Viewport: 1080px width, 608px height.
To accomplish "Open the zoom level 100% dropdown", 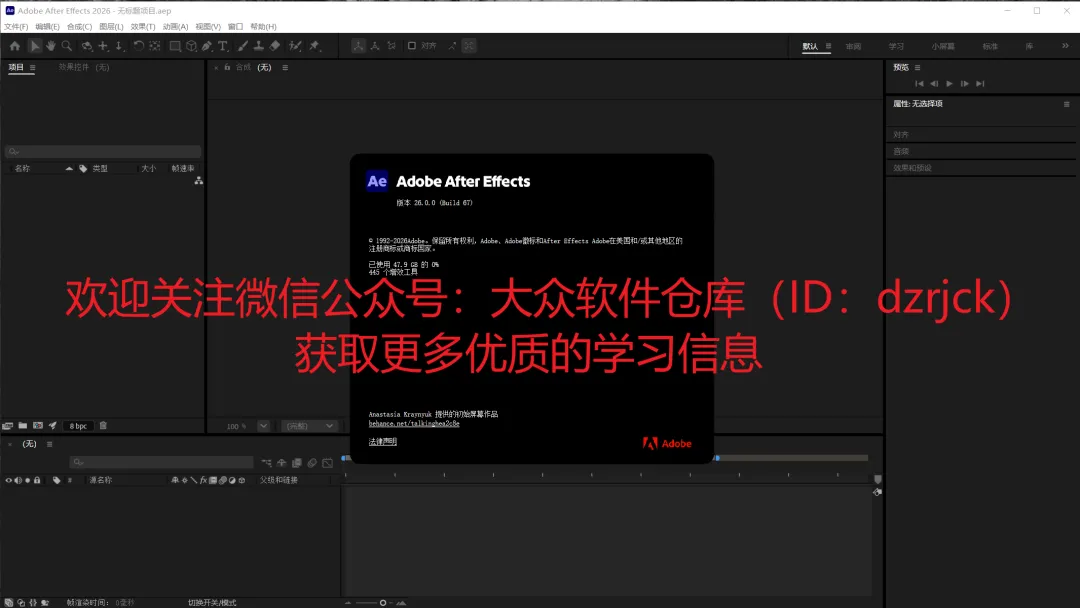I will tap(263, 426).
